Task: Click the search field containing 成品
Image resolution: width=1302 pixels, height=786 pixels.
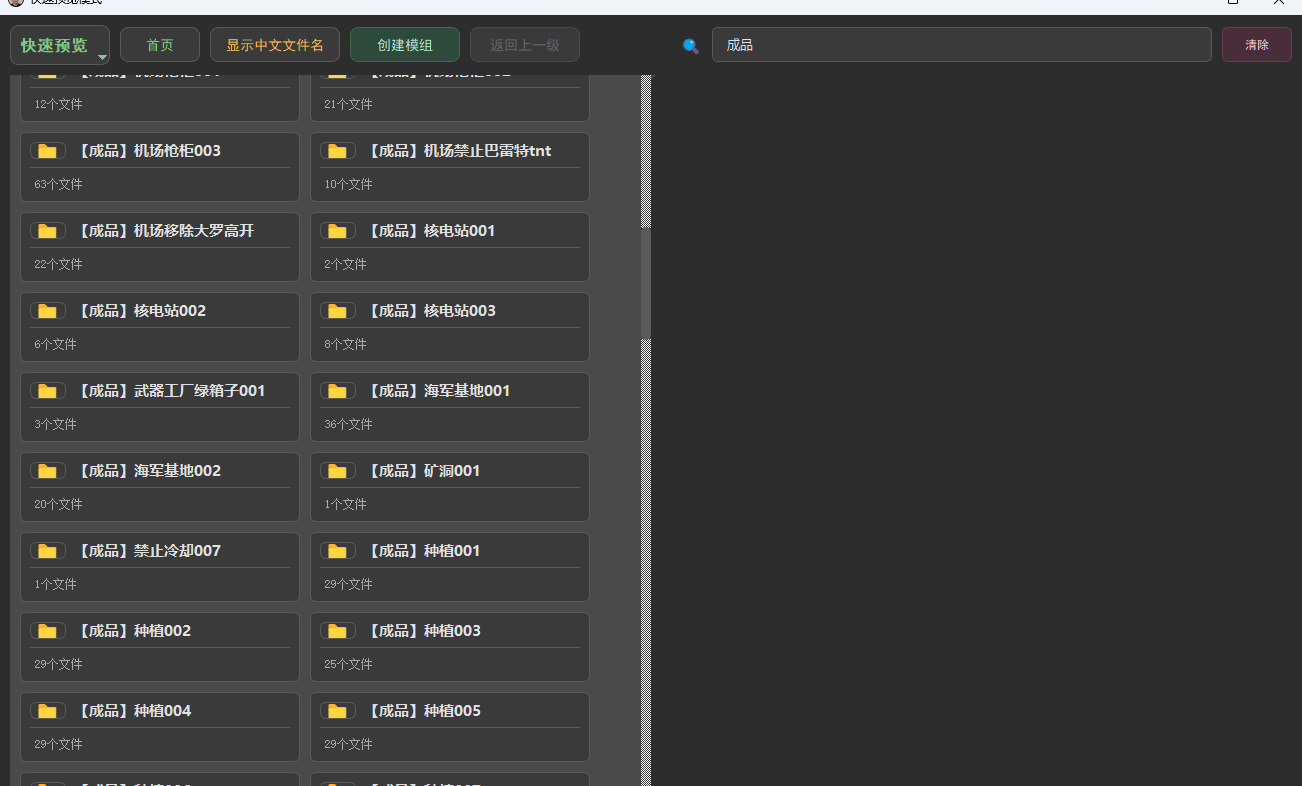Action: pyautogui.click(x=962, y=45)
